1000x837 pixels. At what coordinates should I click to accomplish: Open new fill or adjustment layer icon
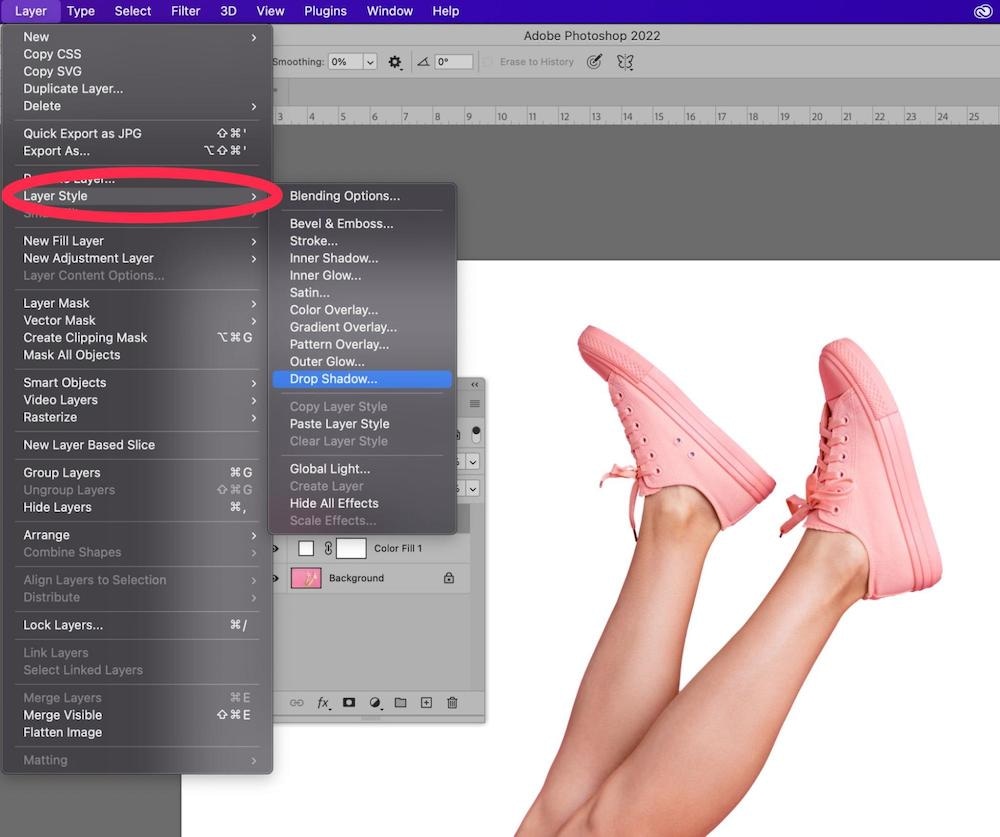(x=375, y=703)
